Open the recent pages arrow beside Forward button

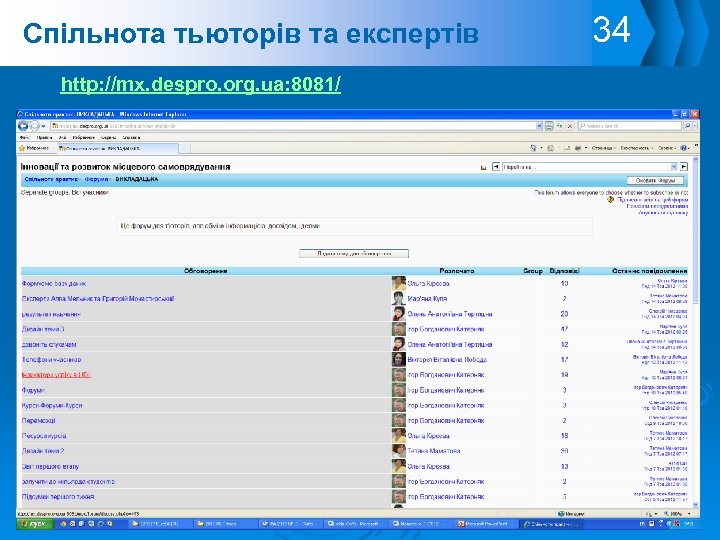[x=44, y=126]
